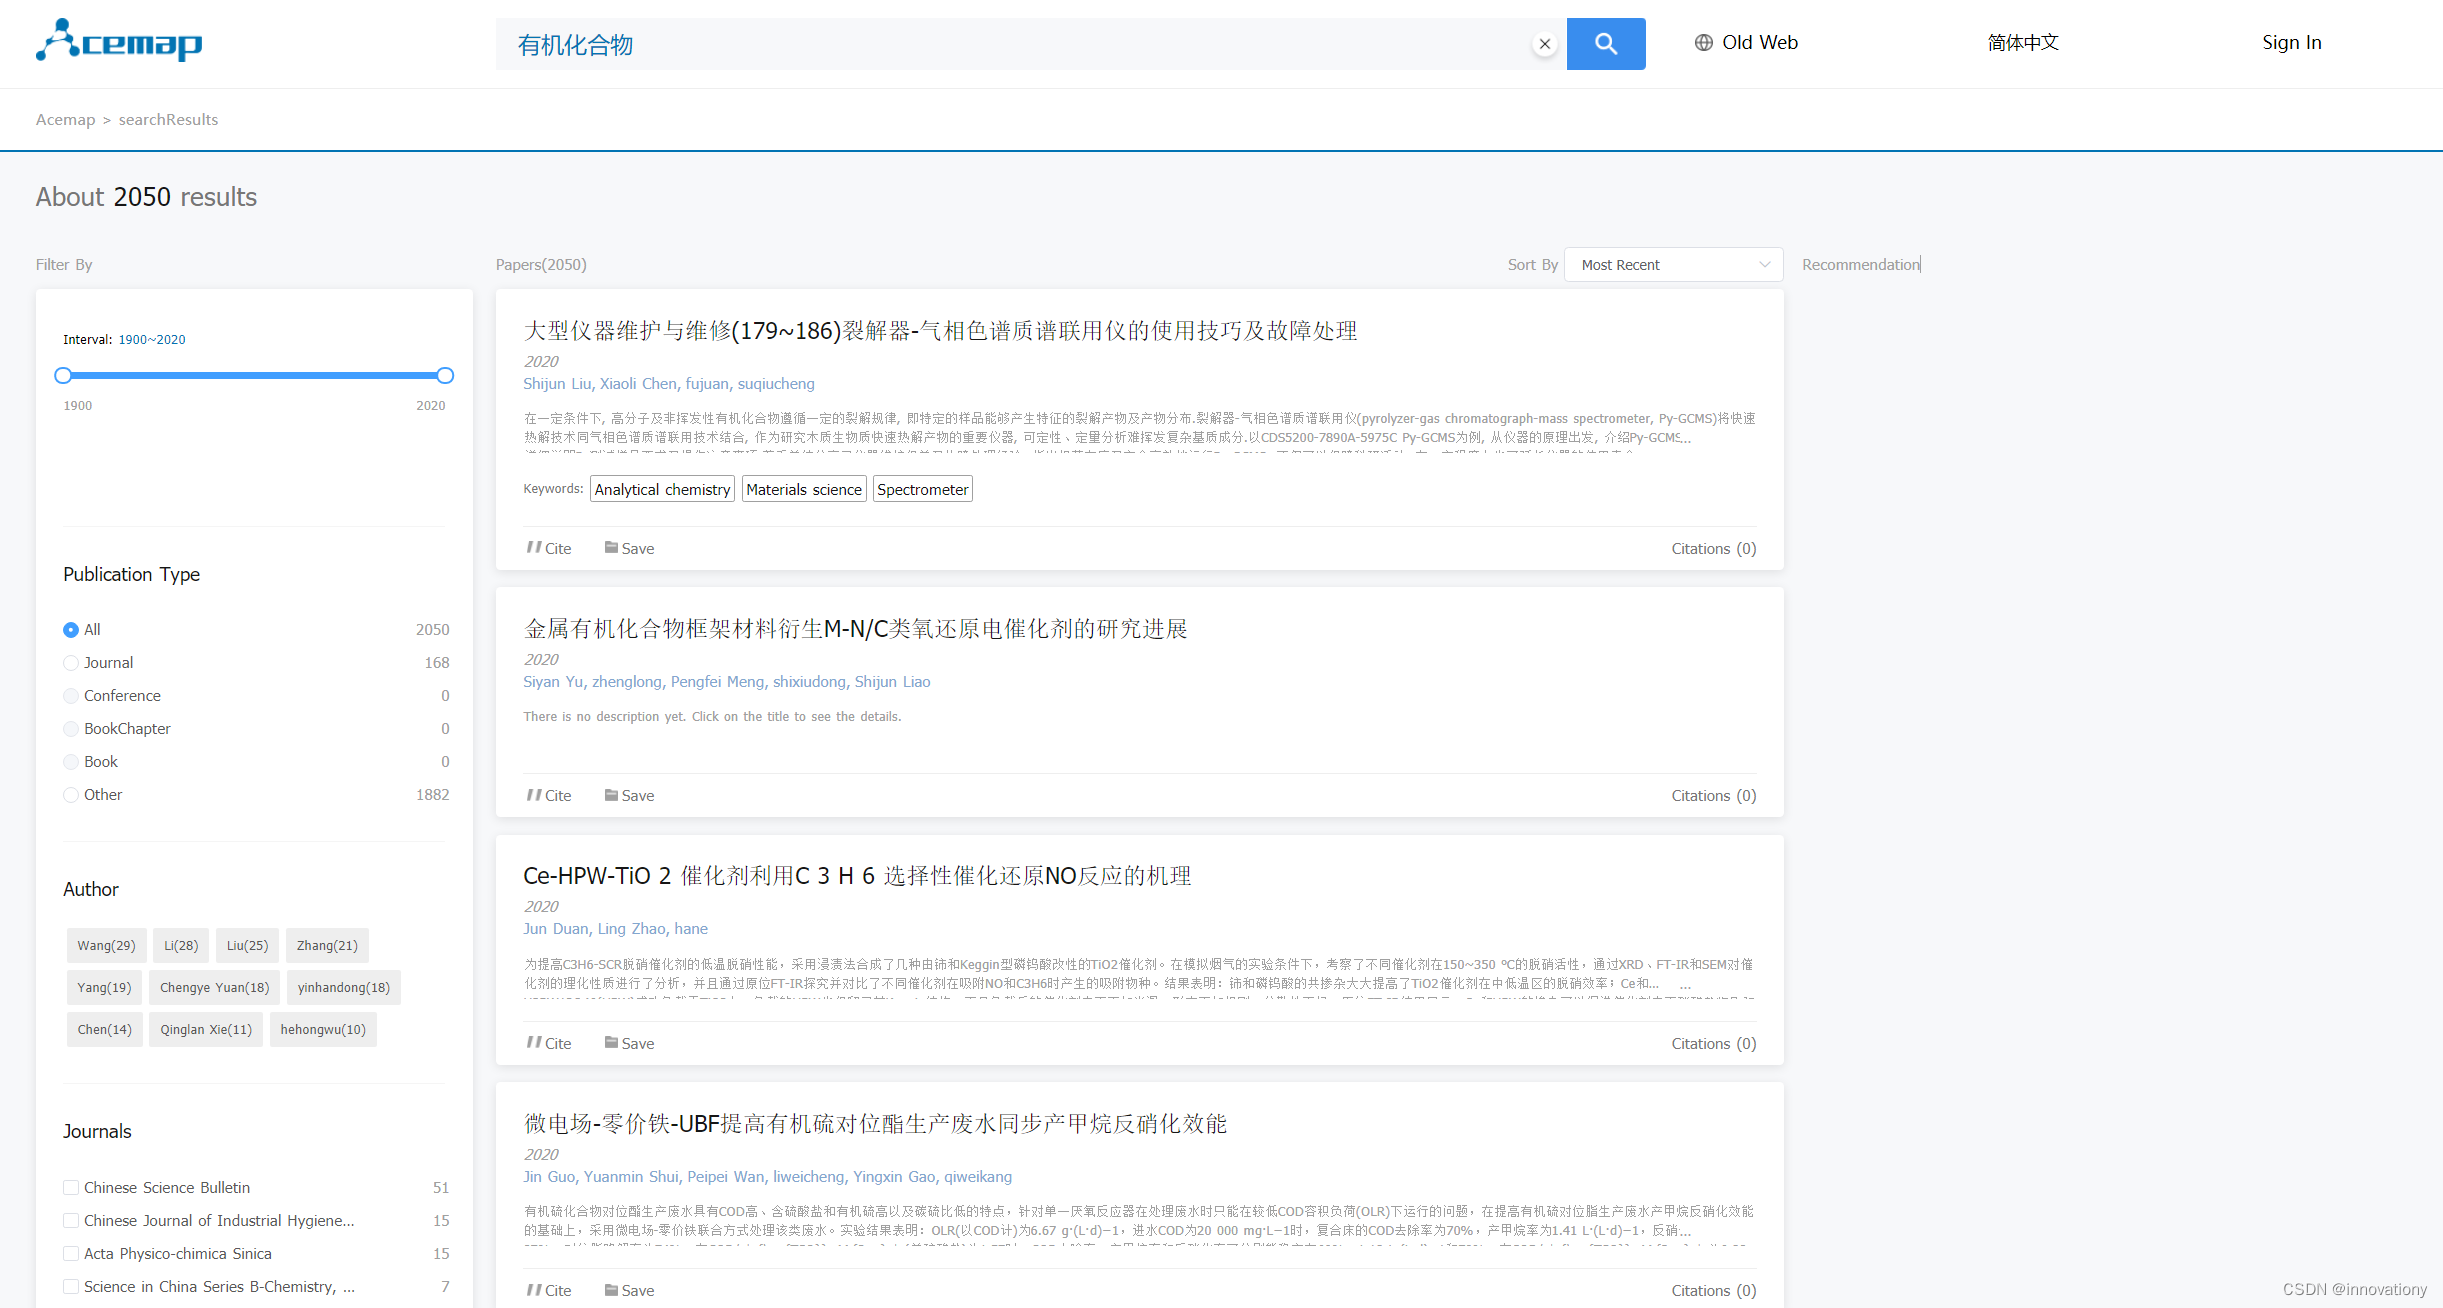
Task: Click the 2020 end handle of interval slider
Action: 445,376
